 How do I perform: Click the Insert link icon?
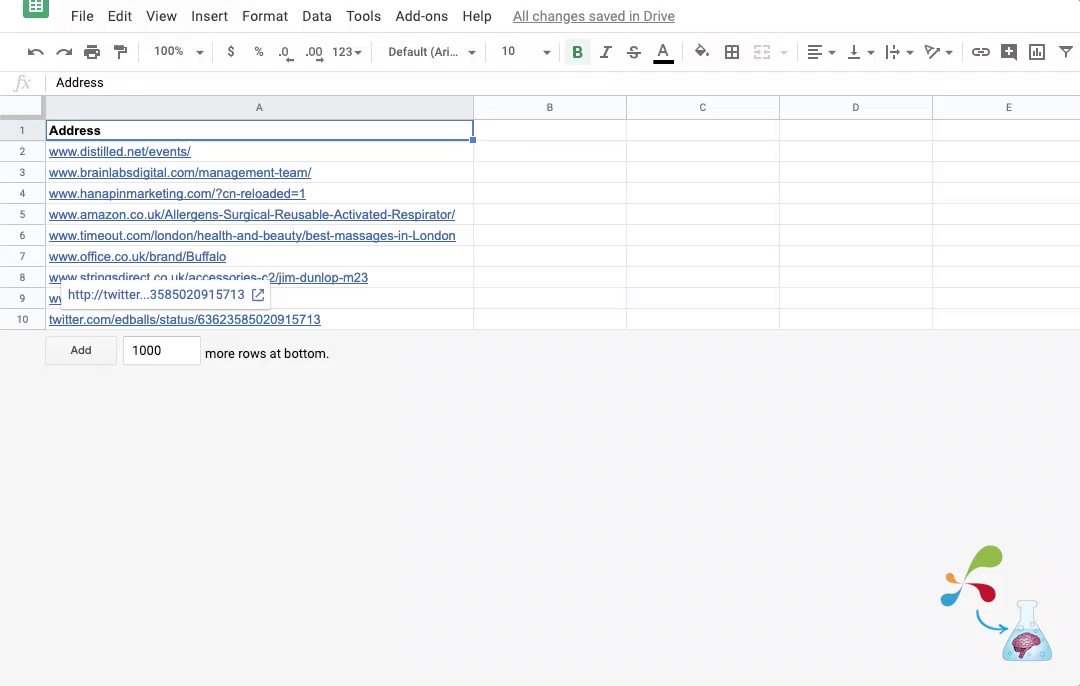[980, 52]
